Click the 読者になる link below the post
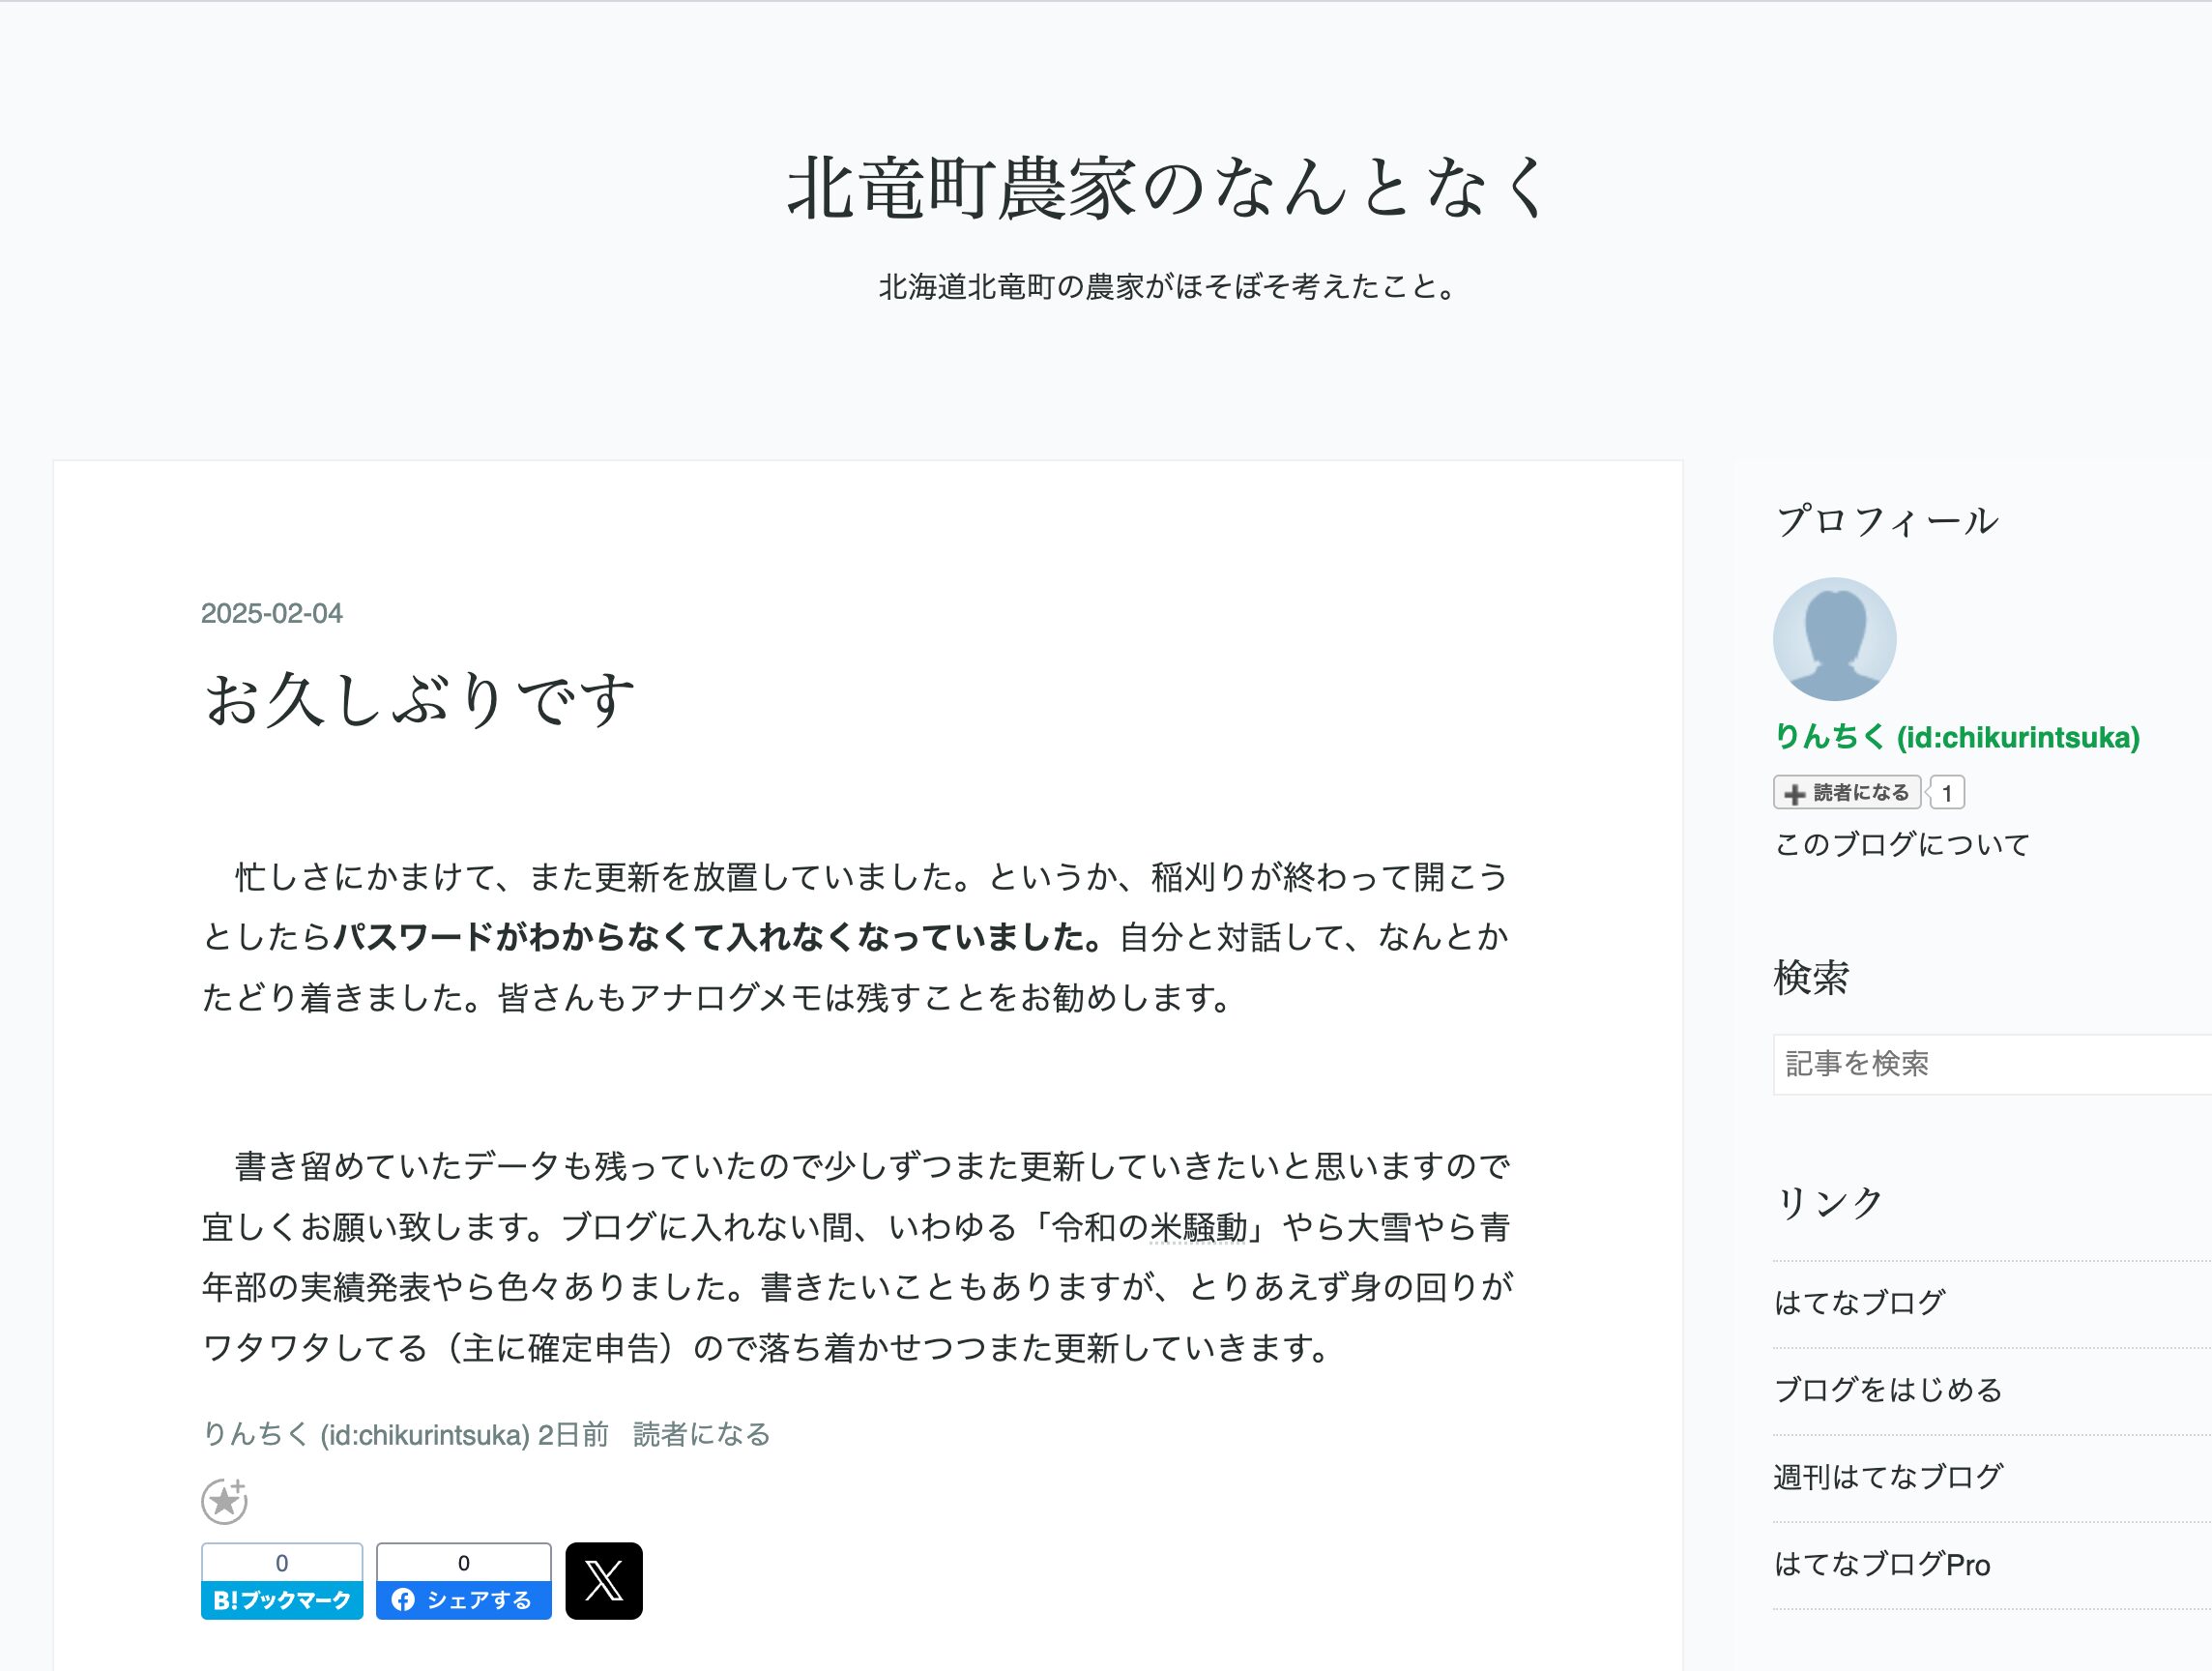 (701, 1435)
